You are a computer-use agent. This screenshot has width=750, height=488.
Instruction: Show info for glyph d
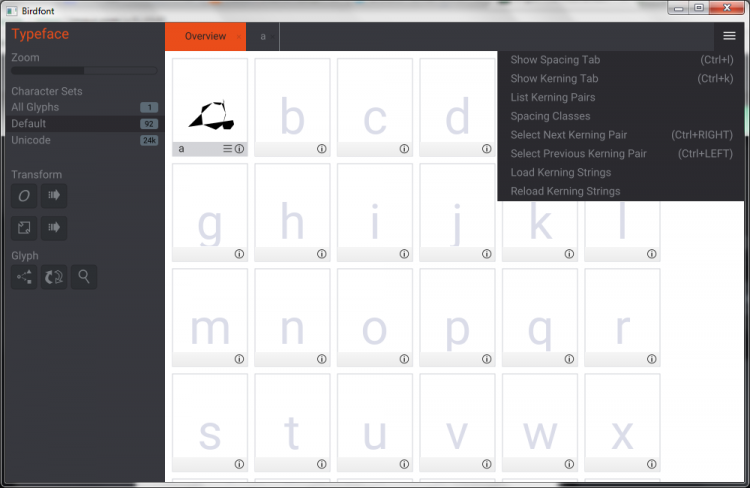486,149
